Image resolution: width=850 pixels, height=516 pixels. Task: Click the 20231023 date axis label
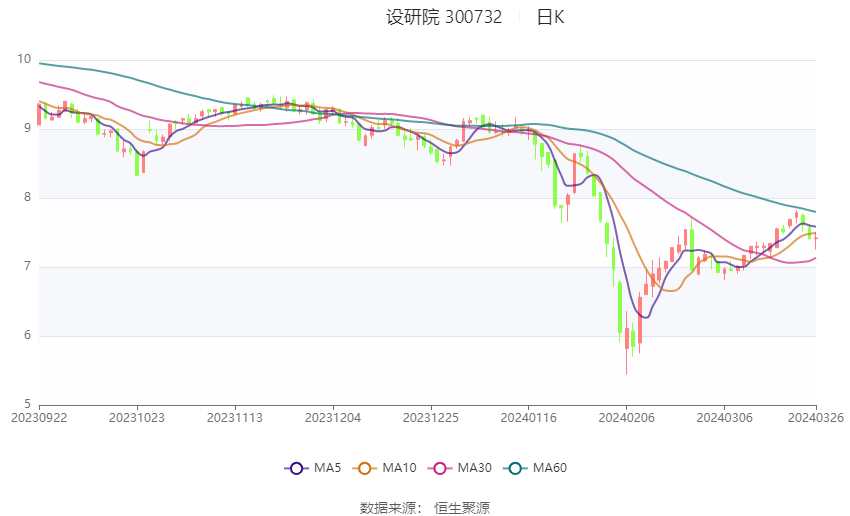pyautogui.click(x=137, y=418)
